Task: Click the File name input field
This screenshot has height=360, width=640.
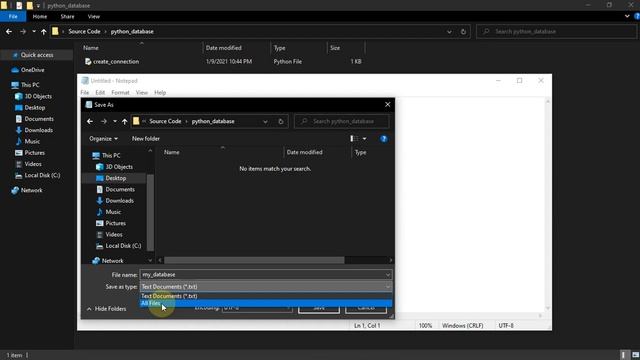Action: [262, 275]
